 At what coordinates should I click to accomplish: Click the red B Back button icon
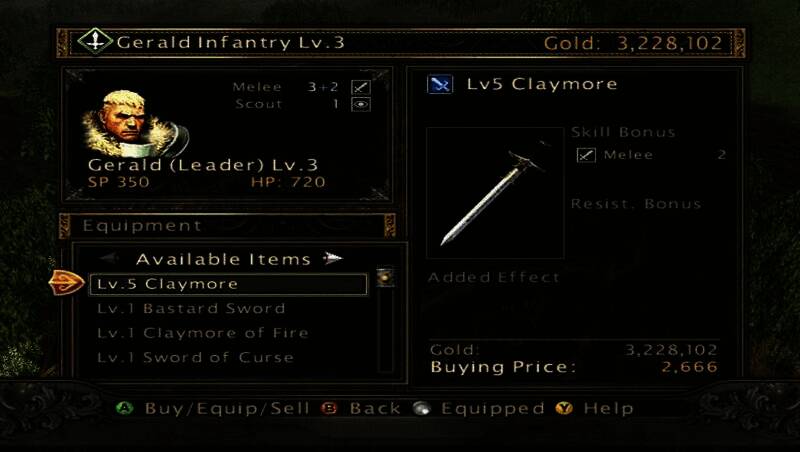[x=330, y=408]
